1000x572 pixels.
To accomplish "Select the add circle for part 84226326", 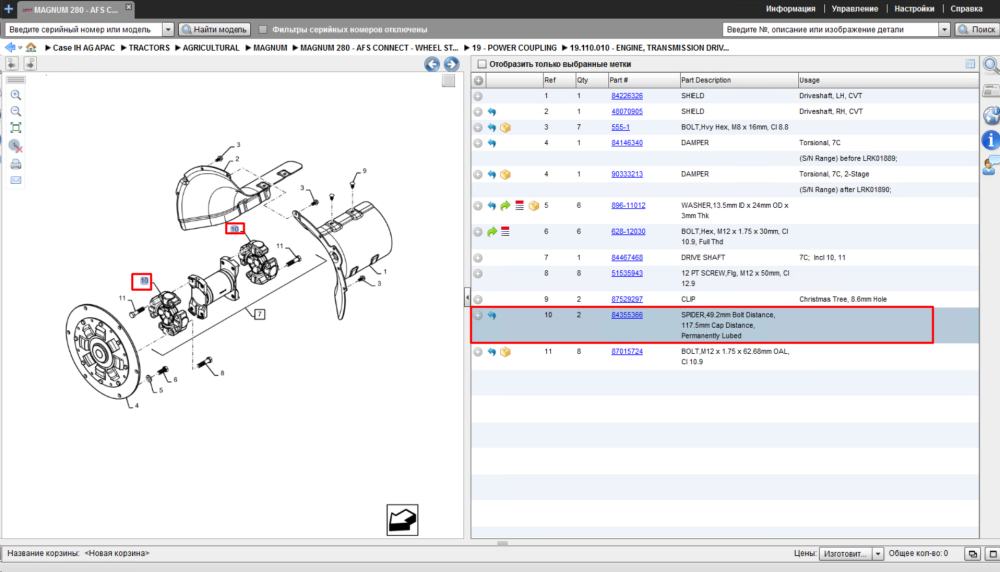I will 478,96.
